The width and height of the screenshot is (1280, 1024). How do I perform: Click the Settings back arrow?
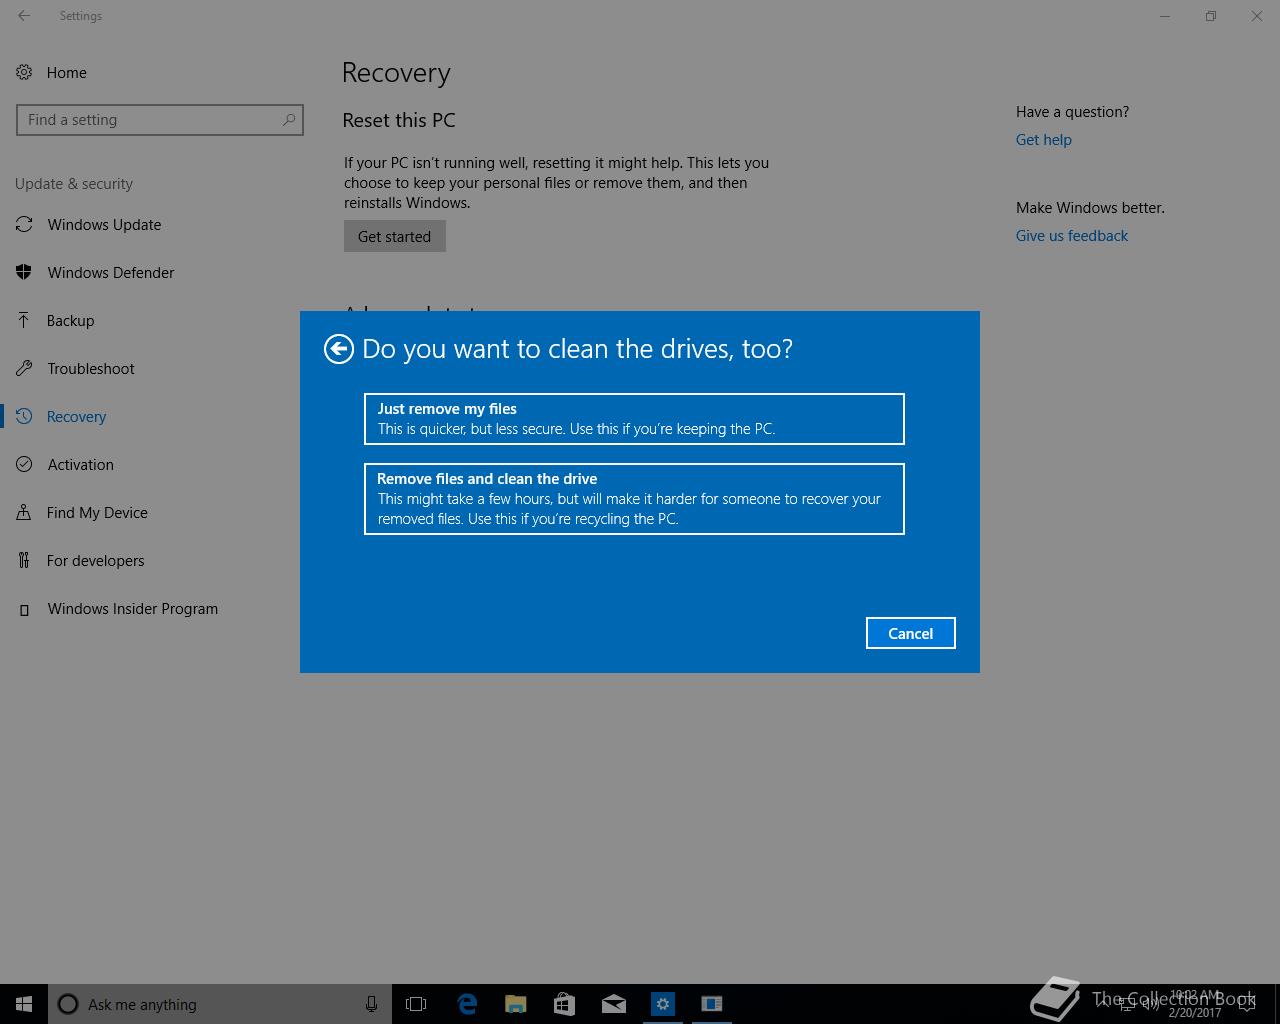(24, 16)
